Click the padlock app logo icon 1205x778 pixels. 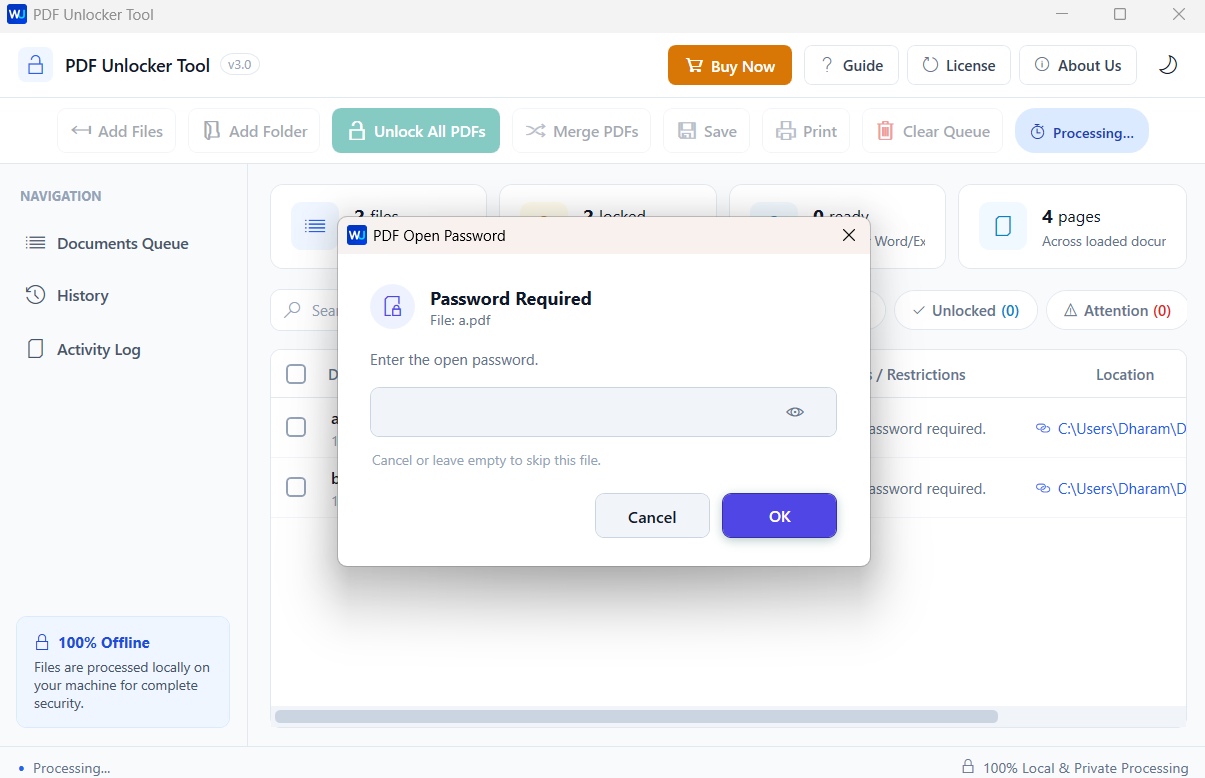tap(35, 65)
